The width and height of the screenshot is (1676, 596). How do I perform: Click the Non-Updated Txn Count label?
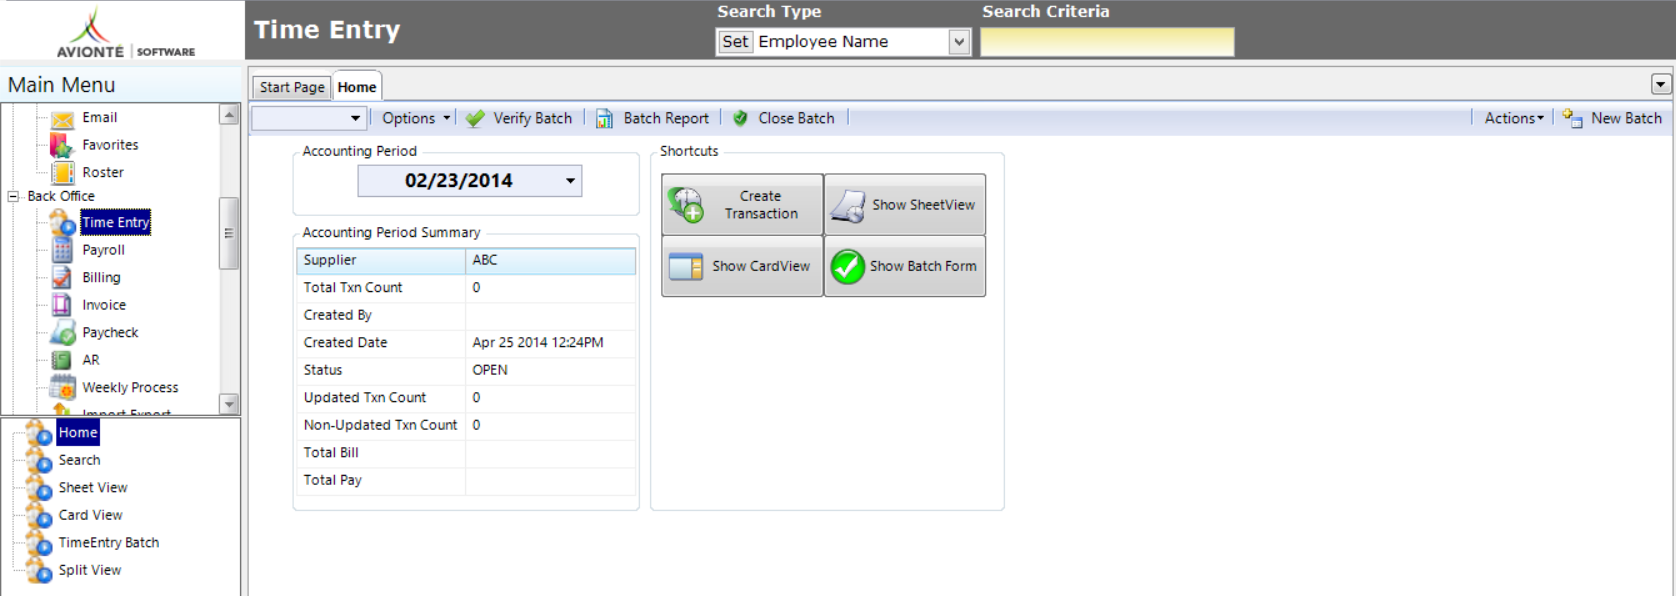[380, 425]
